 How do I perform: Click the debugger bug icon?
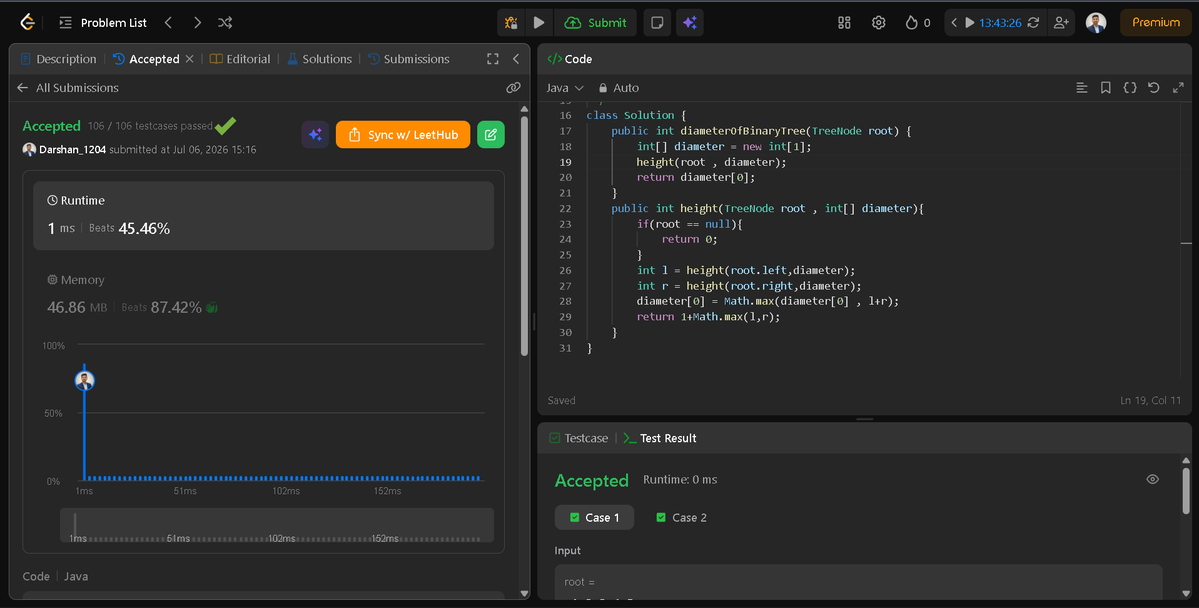pyautogui.click(x=511, y=23)
